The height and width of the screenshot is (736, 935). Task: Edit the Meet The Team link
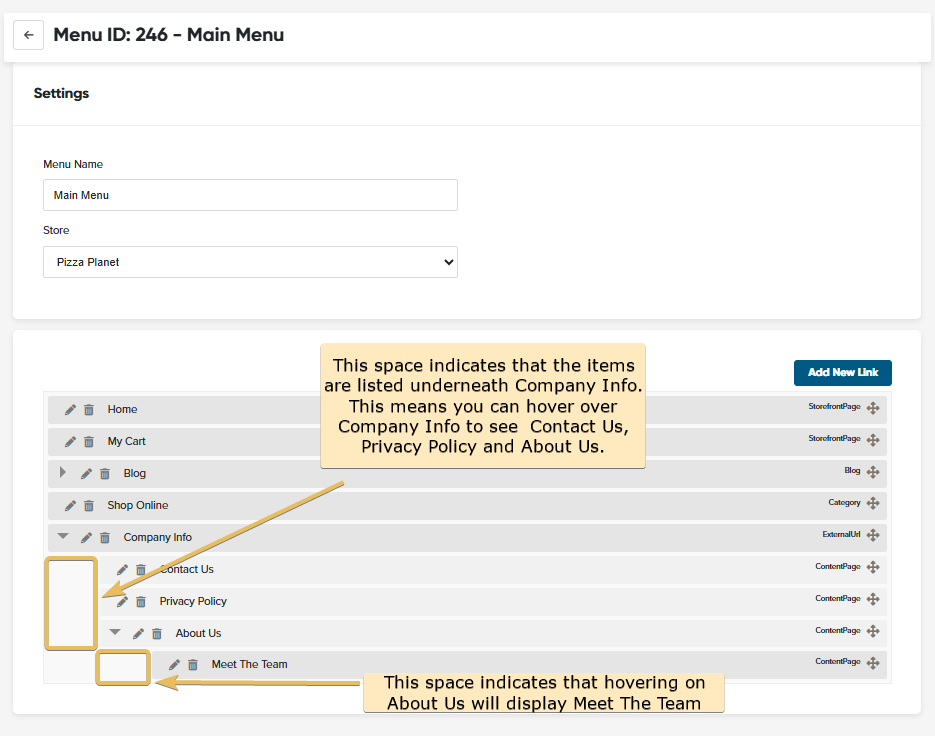coord(175,665)
